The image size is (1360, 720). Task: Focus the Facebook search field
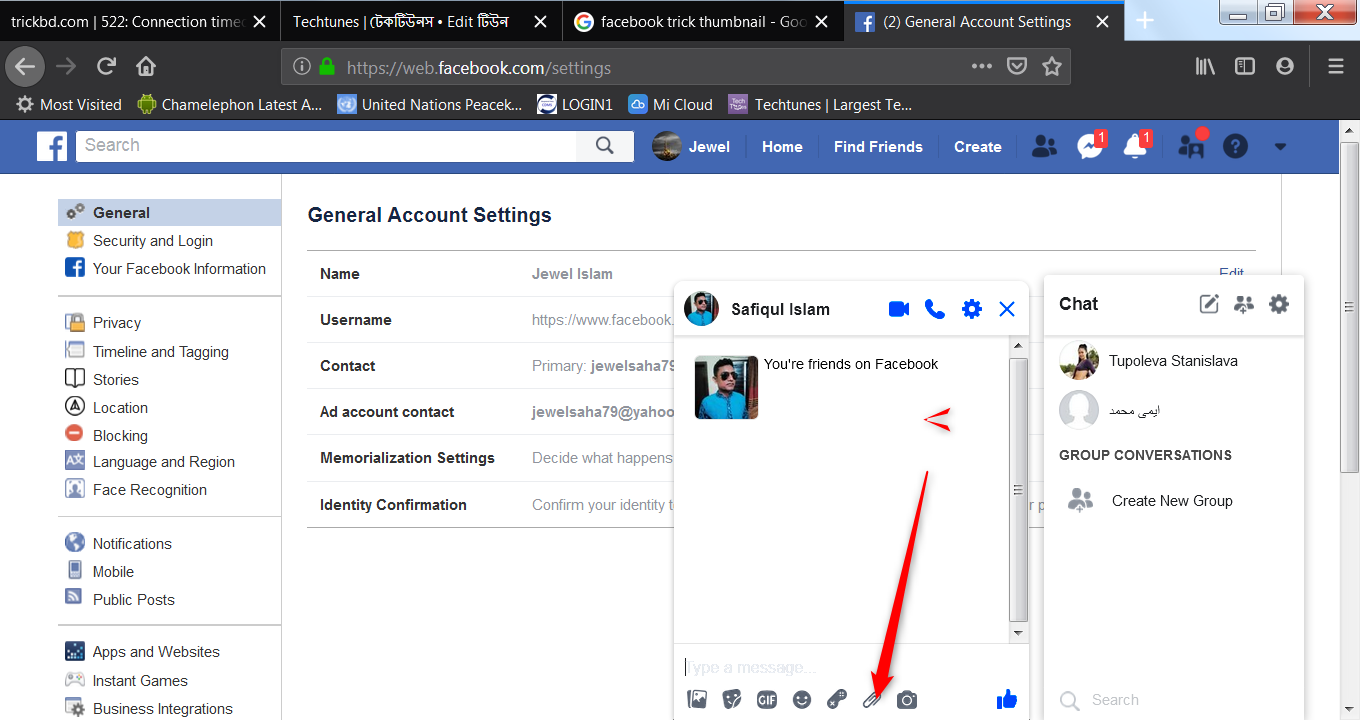click(x=326, y=146)
